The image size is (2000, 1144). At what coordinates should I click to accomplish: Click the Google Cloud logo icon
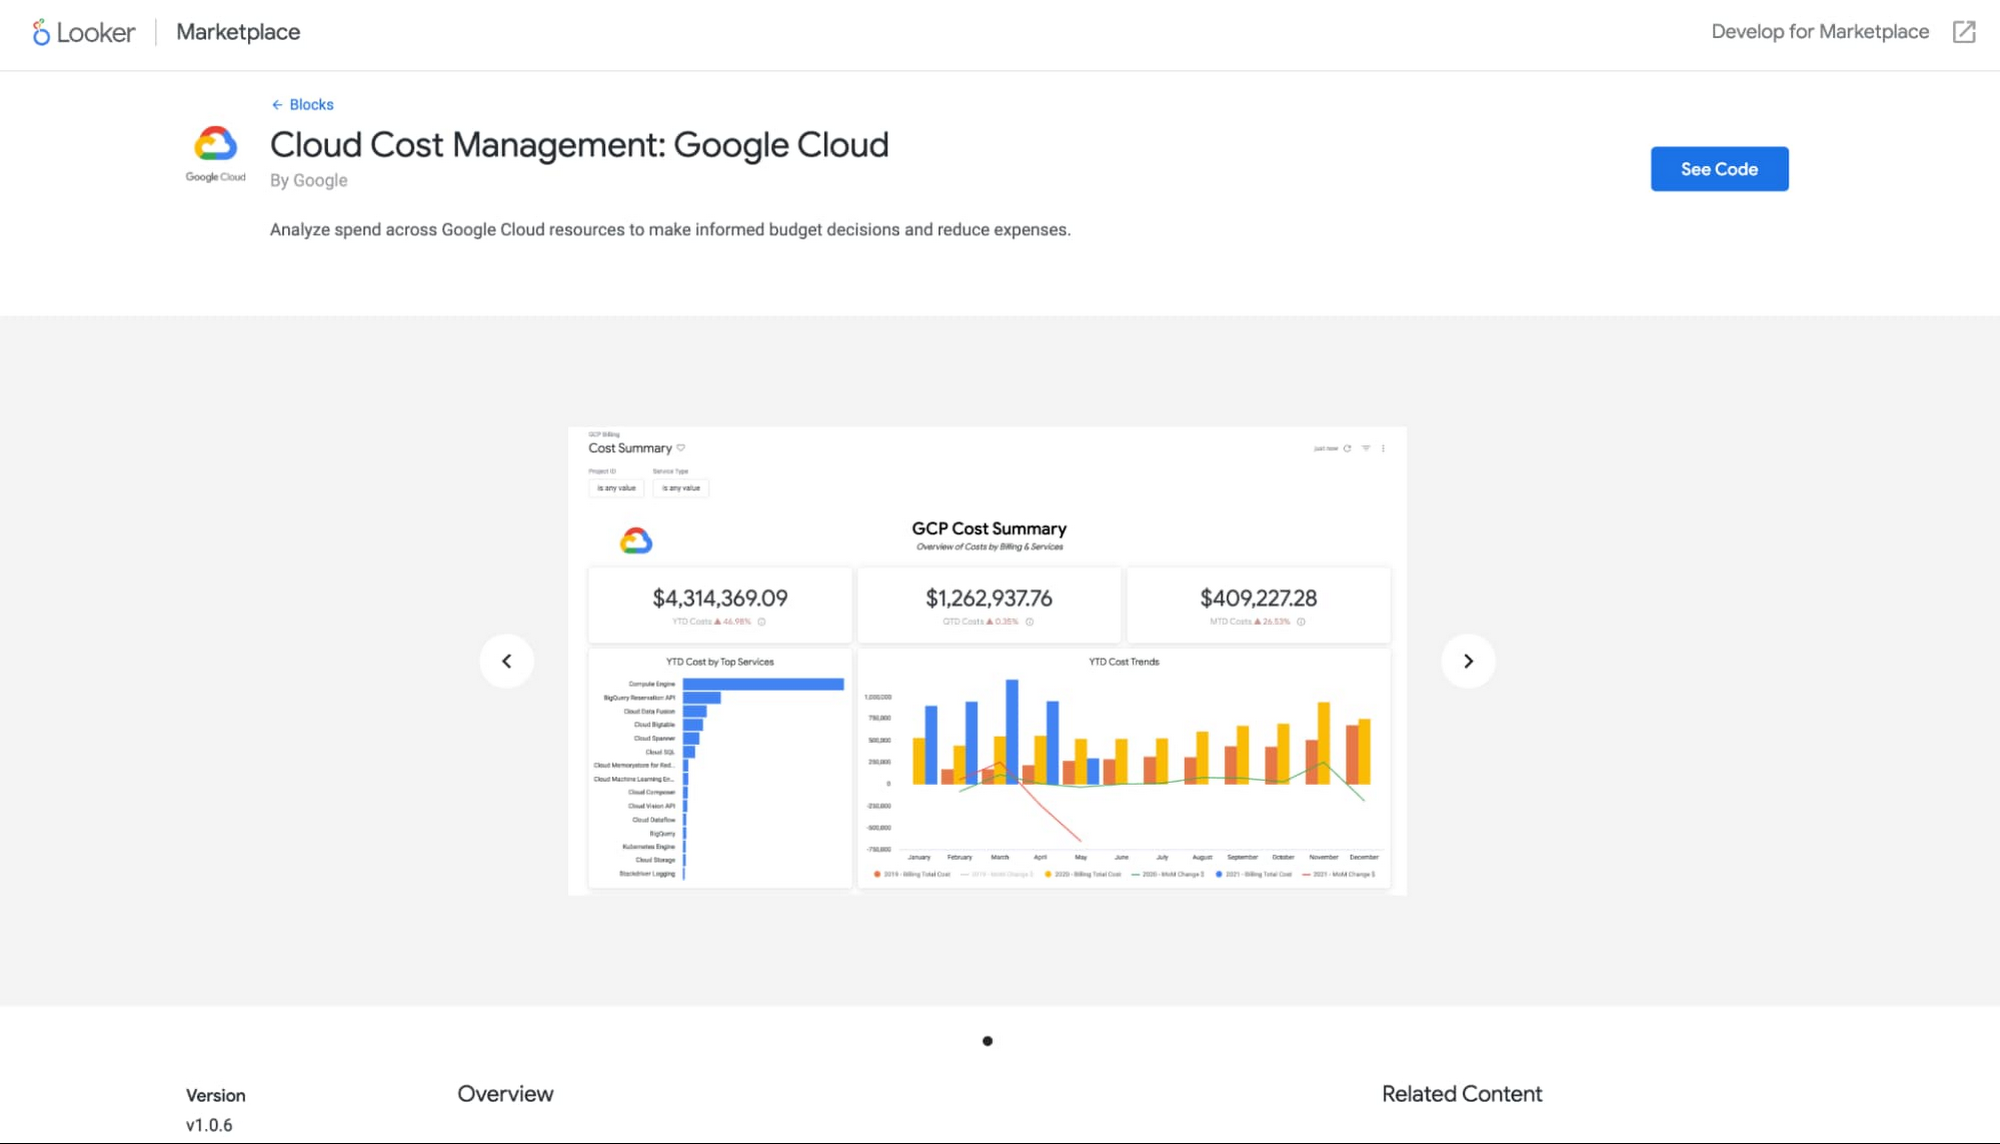coord(215,153)
